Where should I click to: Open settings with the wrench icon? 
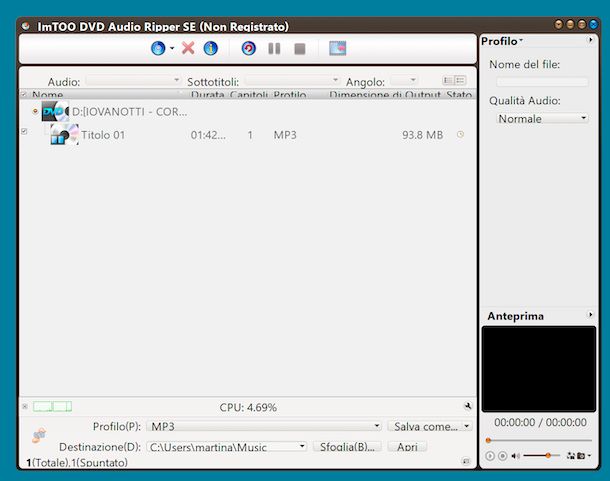click(x=468, y=406)
